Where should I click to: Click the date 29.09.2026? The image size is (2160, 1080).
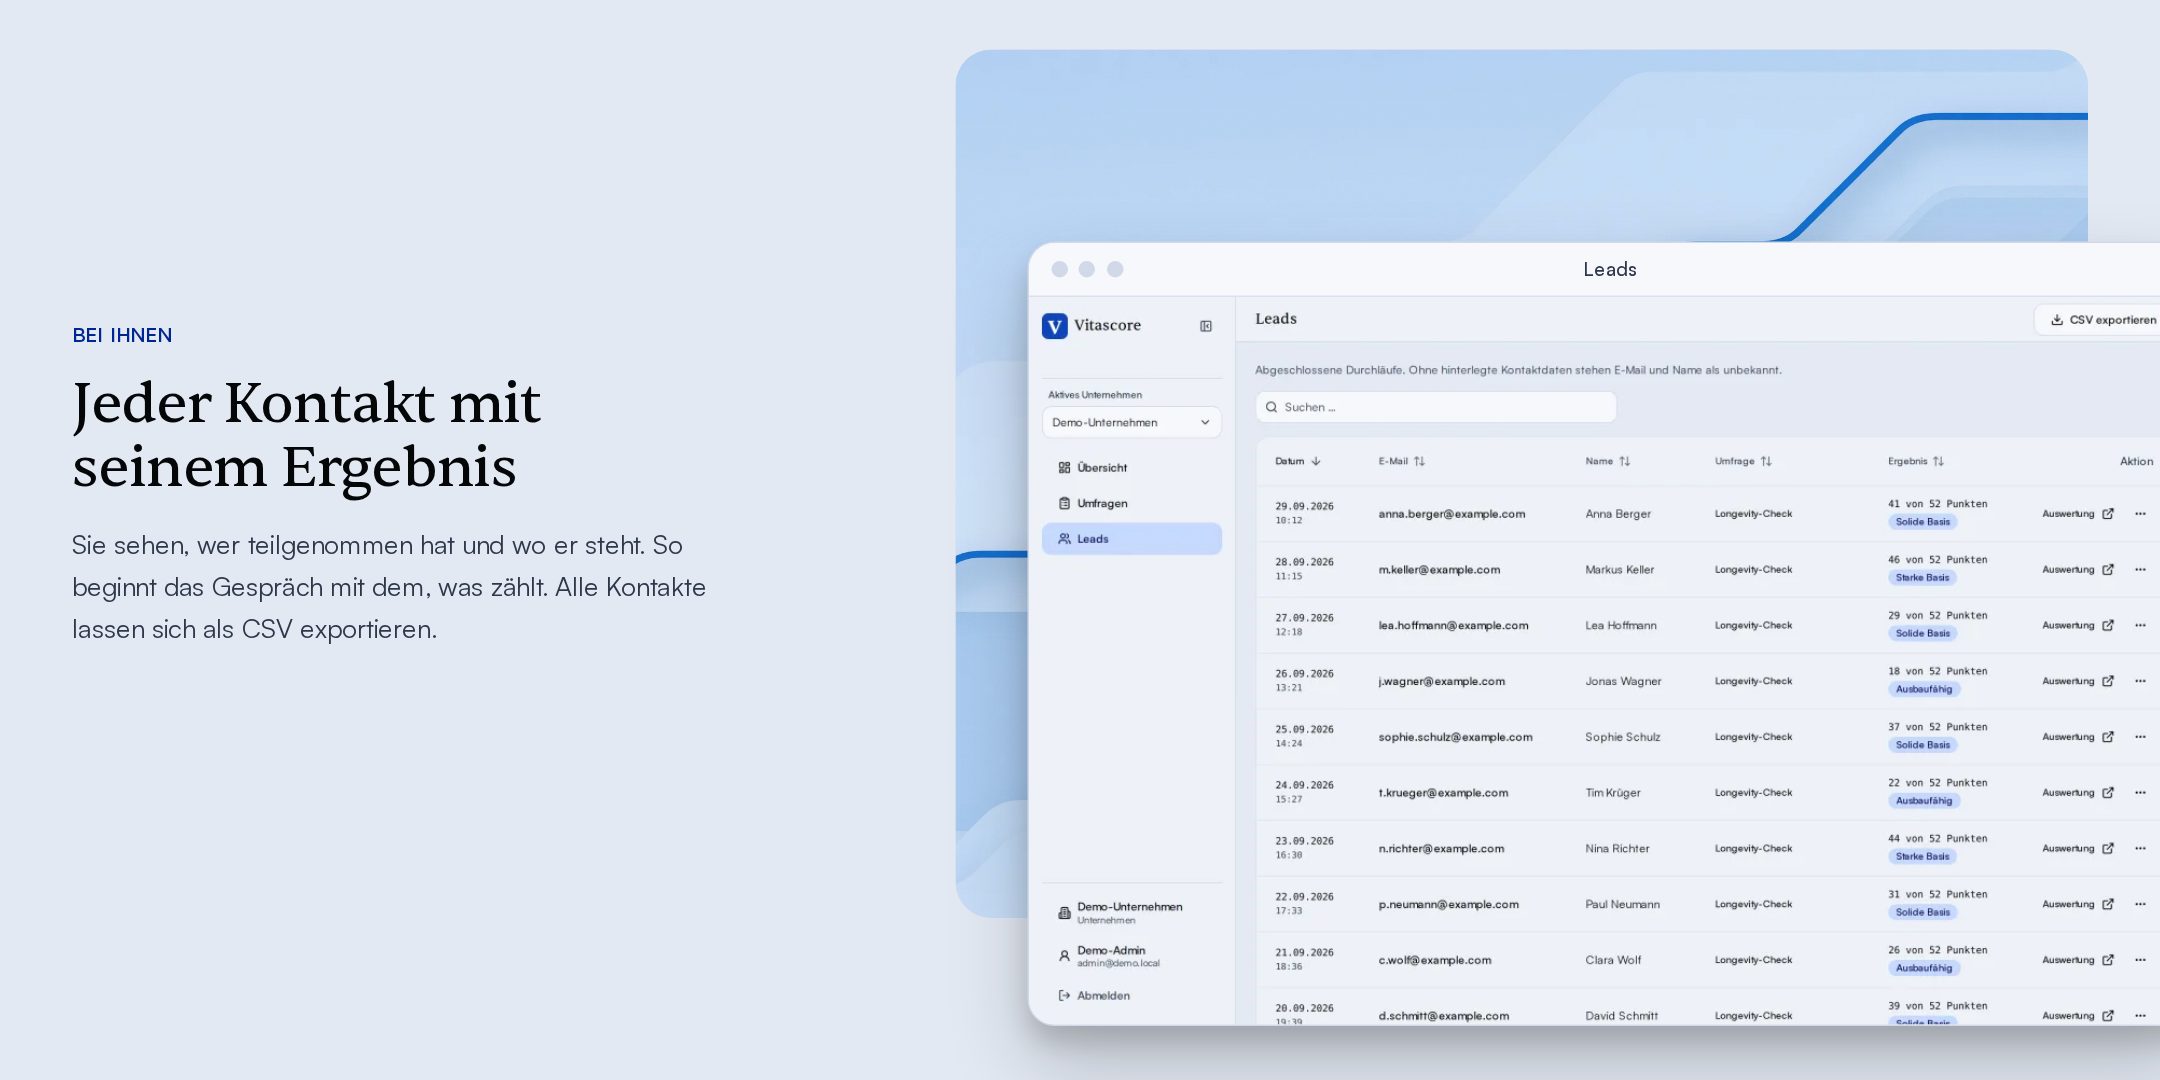pos(1304,506)
